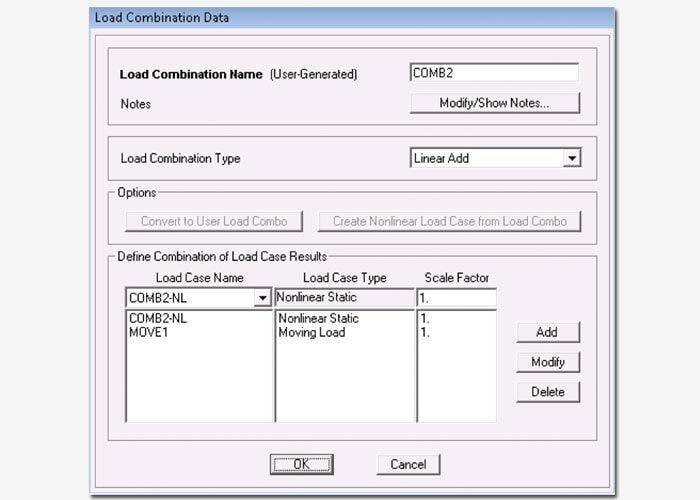Select MOVE1 row in load case list

[x=149, y=333]
